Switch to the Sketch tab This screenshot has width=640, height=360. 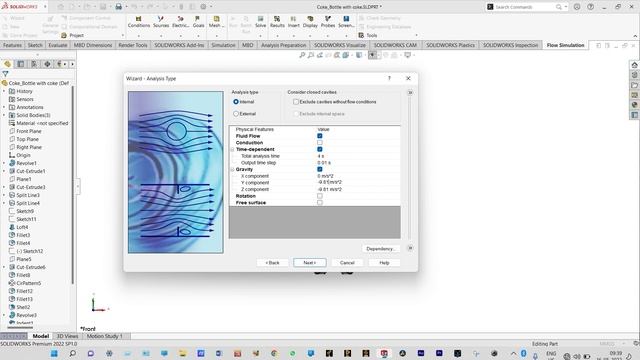coord(35,45)
